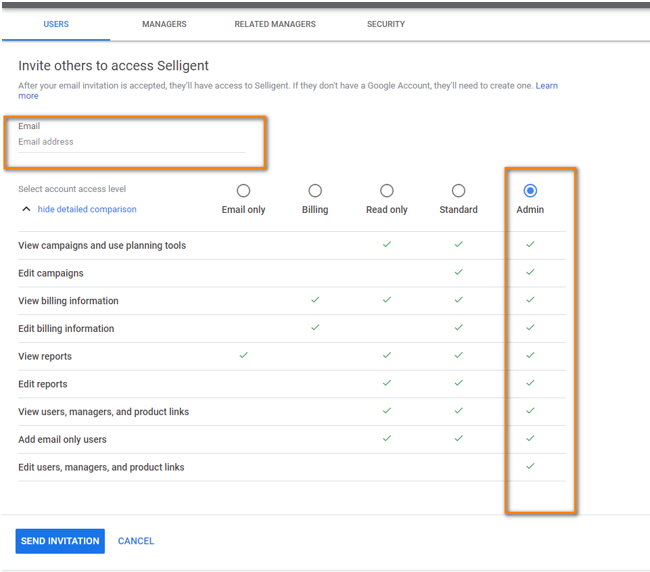Select the Read only access radio
The width and height of the screenshot is (650, 572).
(x=386, y=191)
